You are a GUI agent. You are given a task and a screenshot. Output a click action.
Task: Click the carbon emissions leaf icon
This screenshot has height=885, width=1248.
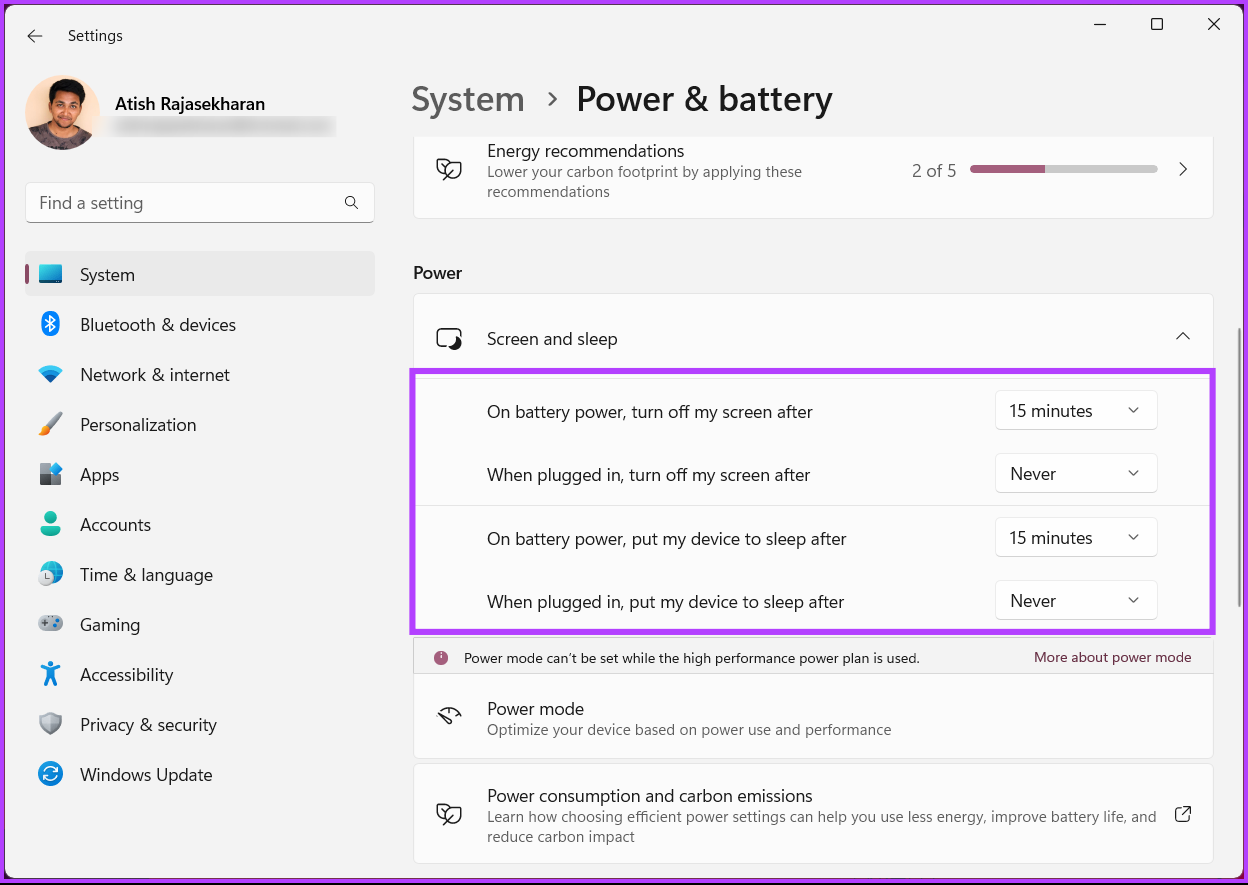[449, 814]
